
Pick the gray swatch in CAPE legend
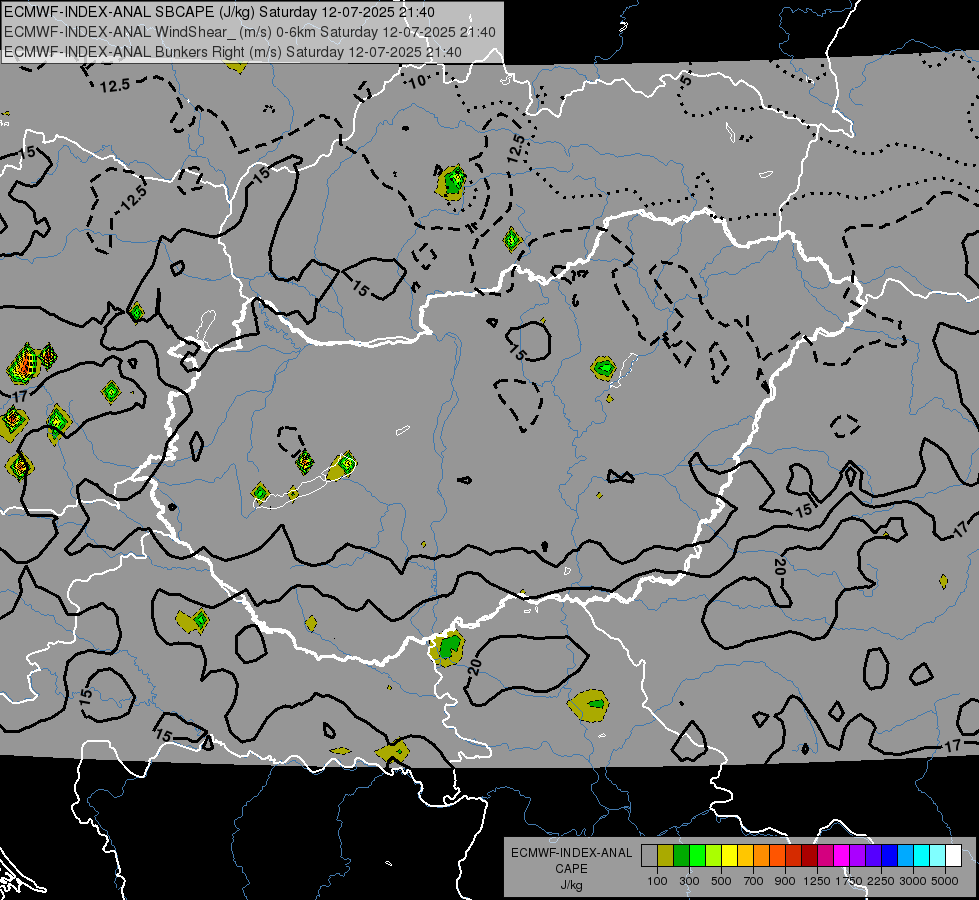(x=649, y=856)
